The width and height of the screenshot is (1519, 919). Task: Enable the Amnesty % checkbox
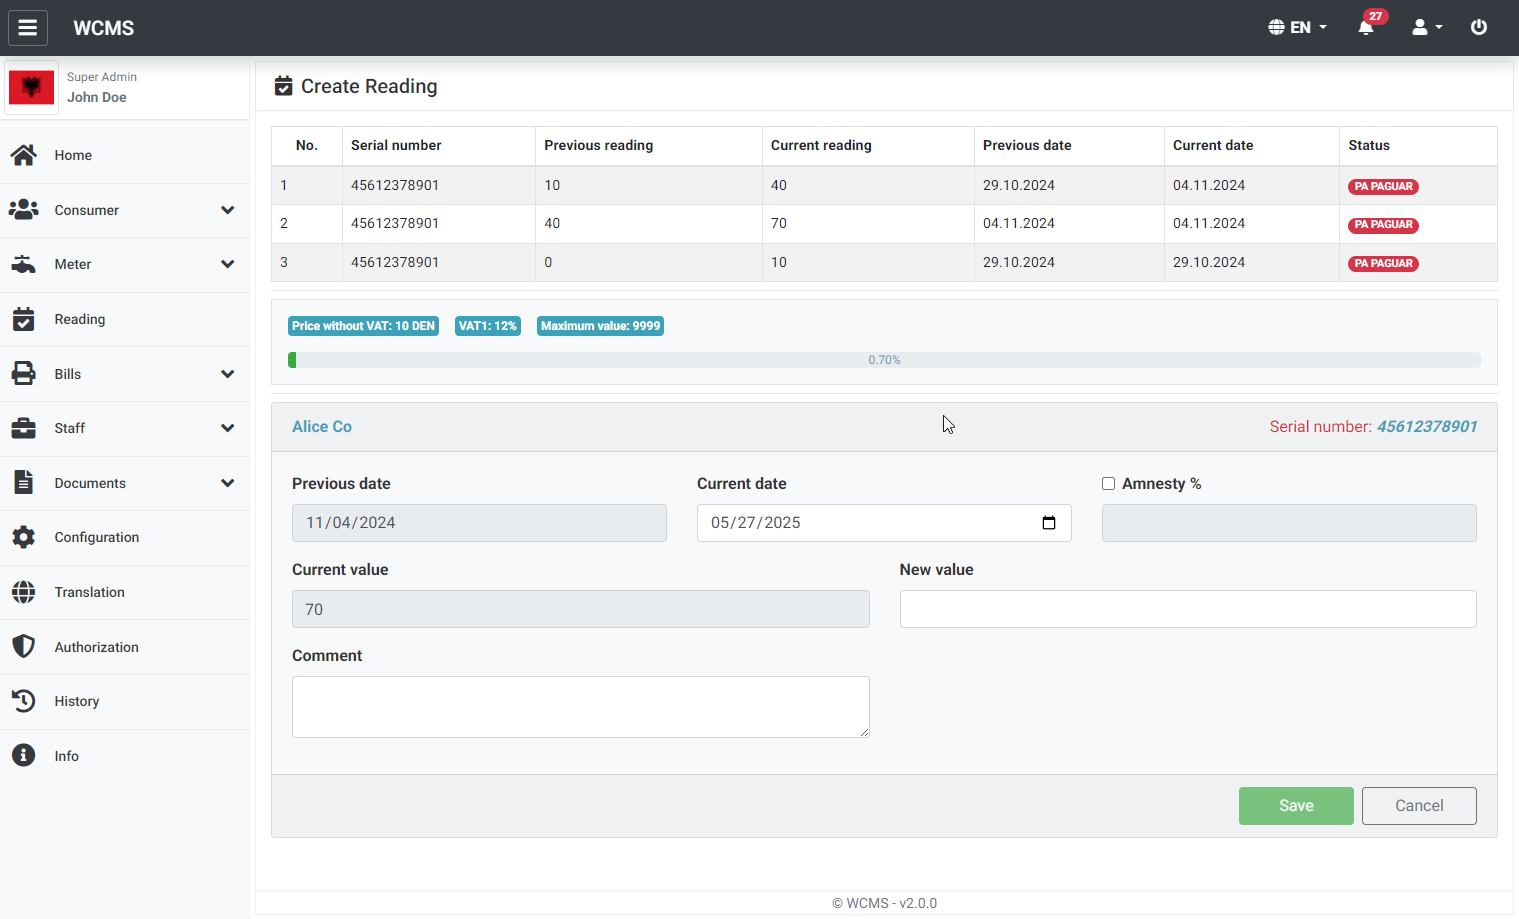point(1108,484)
